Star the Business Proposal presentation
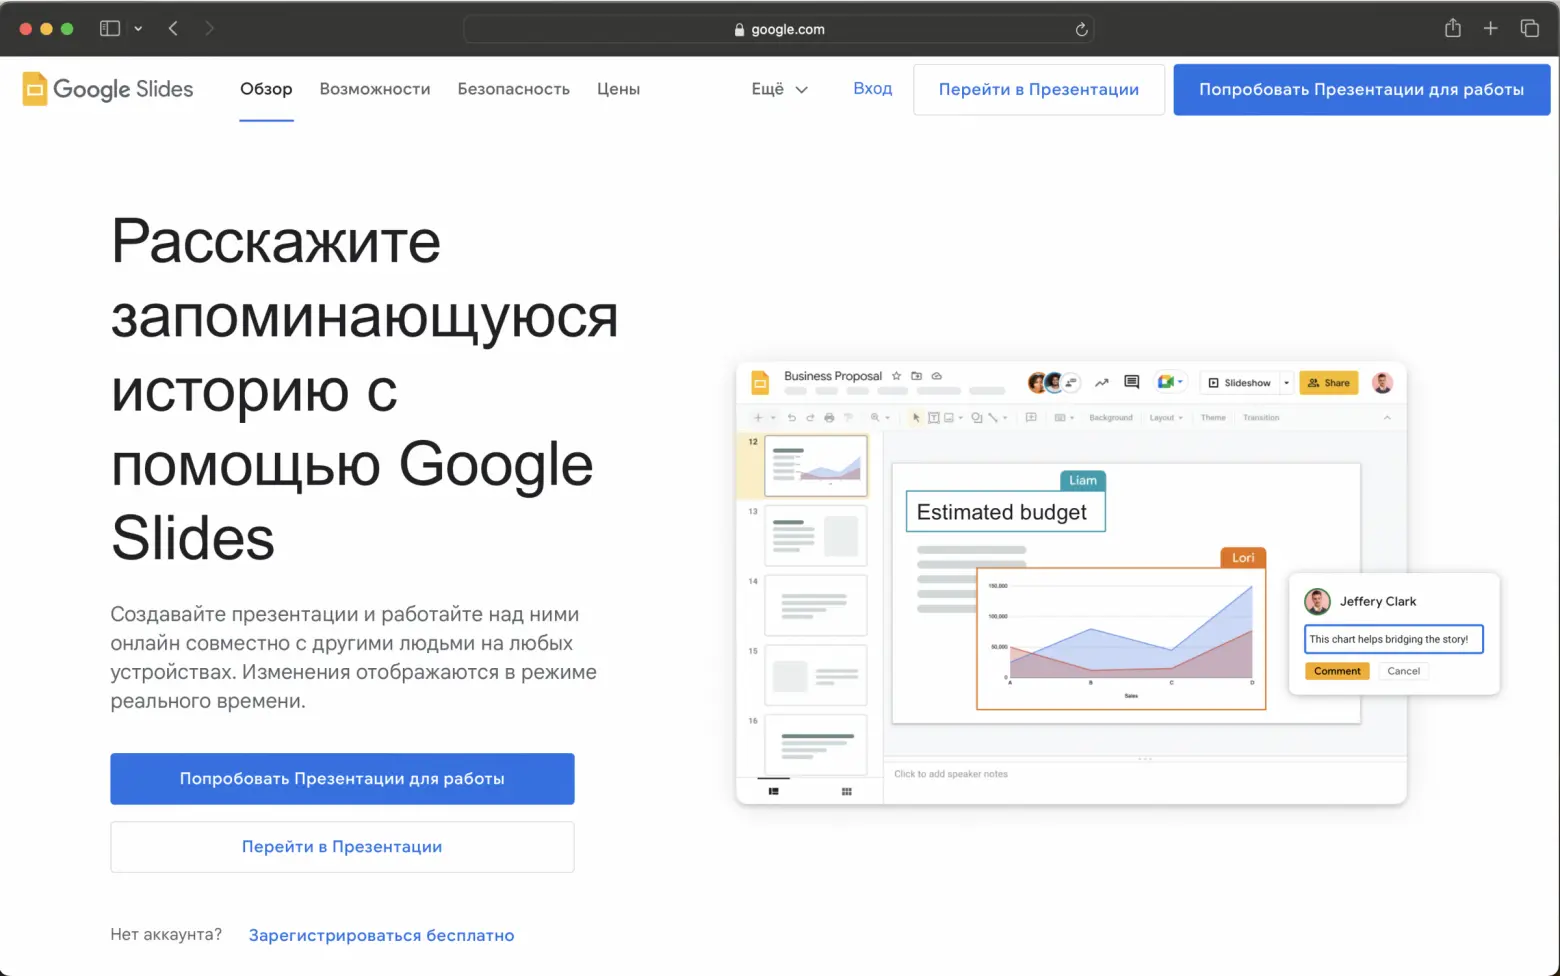 coord(896,376)
